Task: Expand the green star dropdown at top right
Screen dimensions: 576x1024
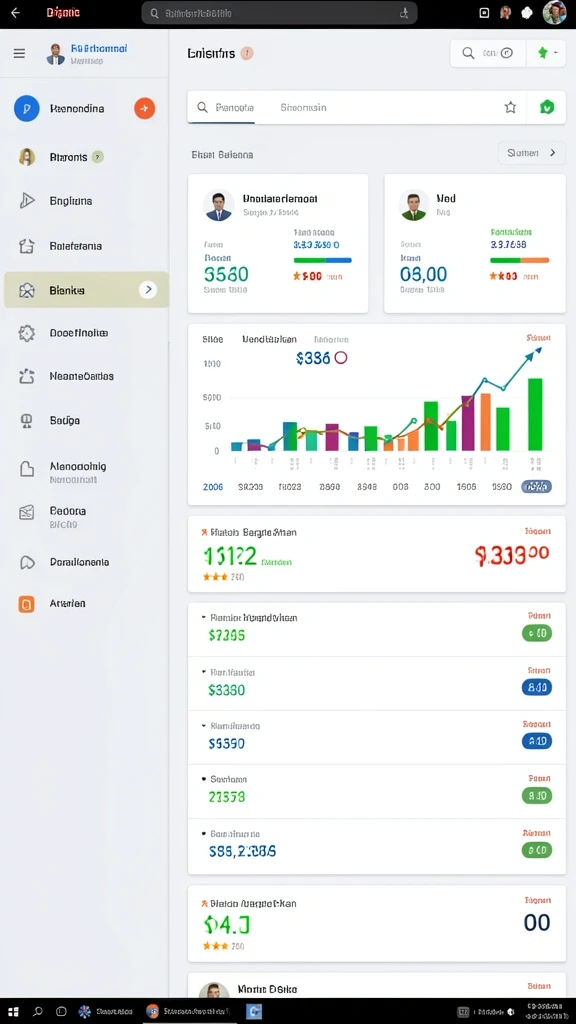Action: click(x=546, y=54)
